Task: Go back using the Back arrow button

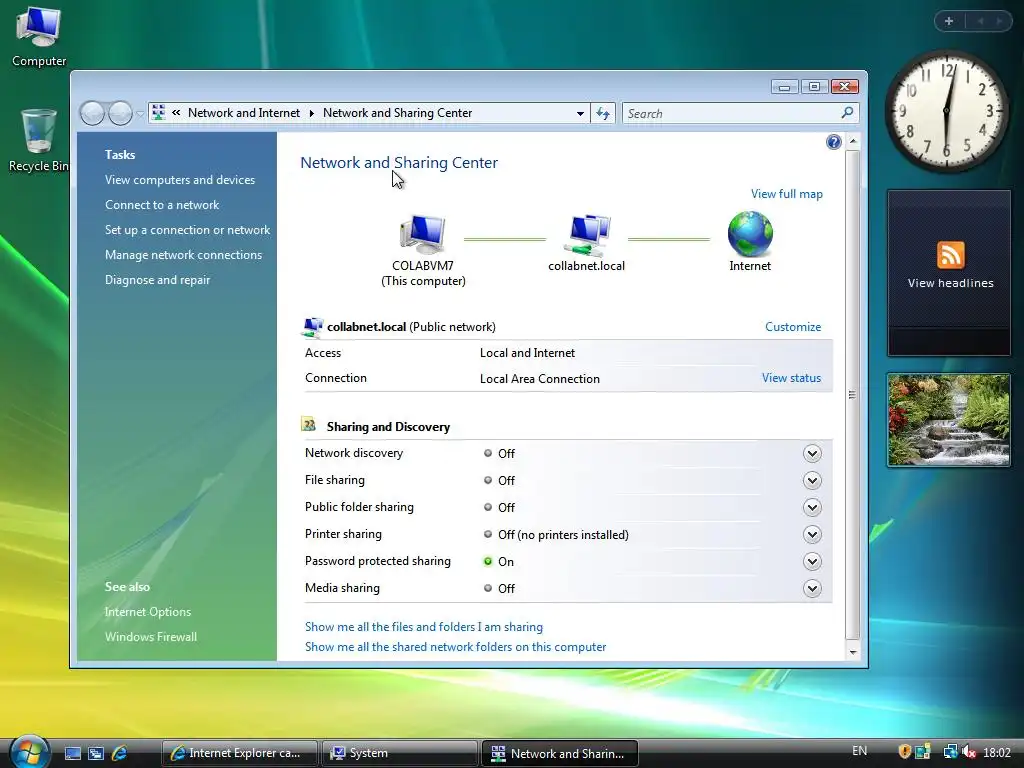Action: click(92, 114)
